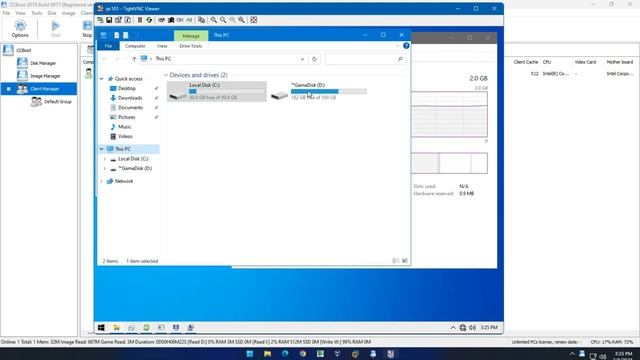Open the Computer ribbon tab
The width and height of the screenshot is (640, 360).
pyautogui.click(x=136, y=46)
